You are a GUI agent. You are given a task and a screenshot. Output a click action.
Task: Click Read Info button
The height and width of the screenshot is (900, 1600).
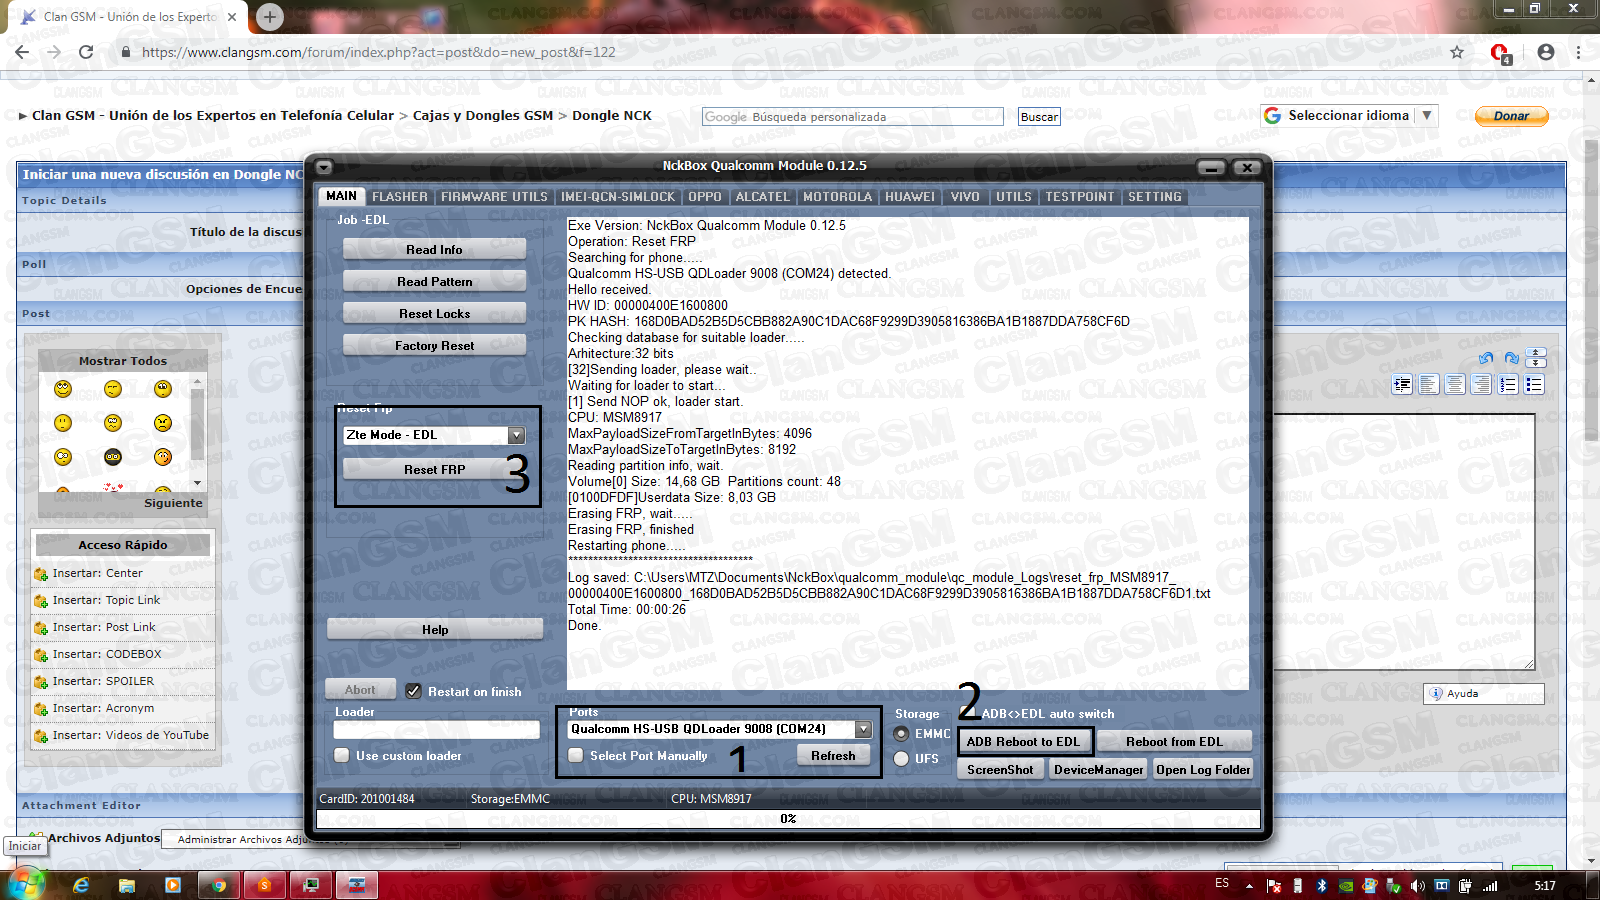[x=434, y=250]
